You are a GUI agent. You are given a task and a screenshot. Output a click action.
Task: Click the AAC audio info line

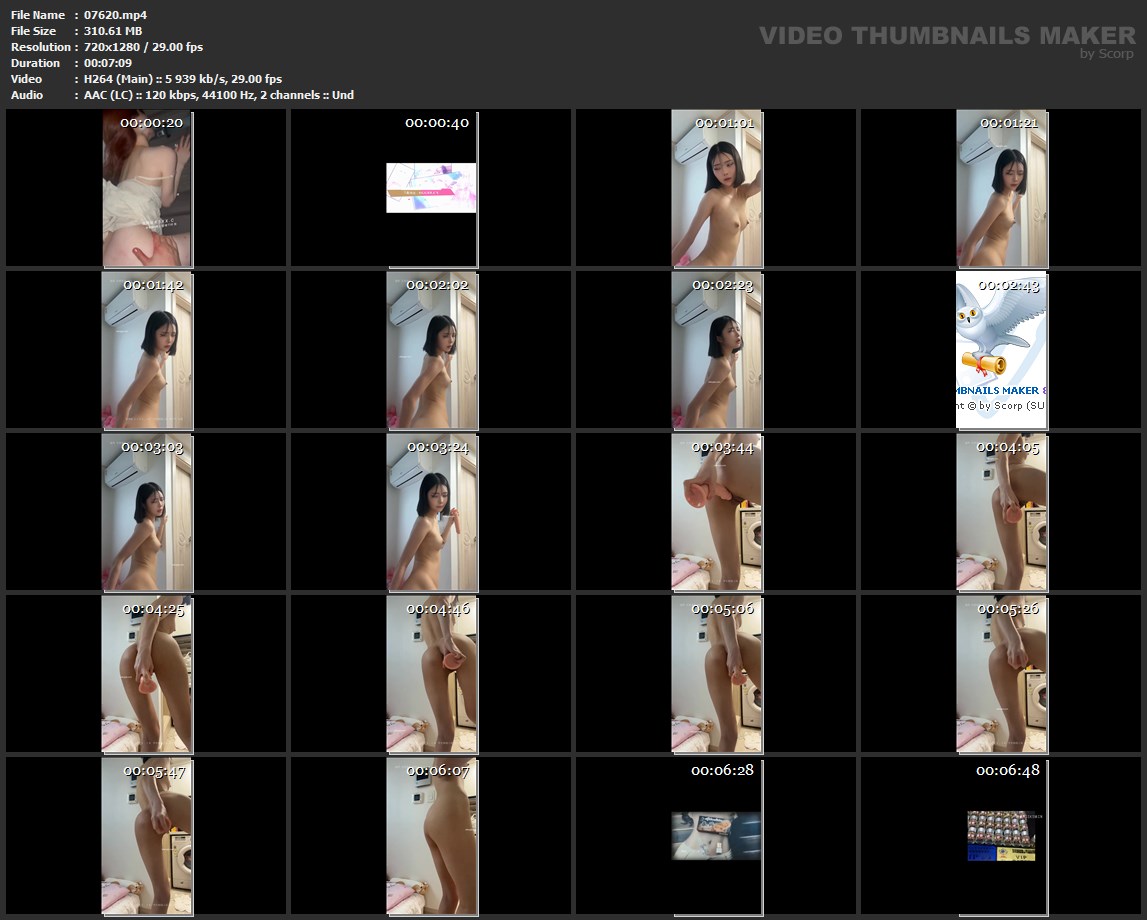pos(219,95)
